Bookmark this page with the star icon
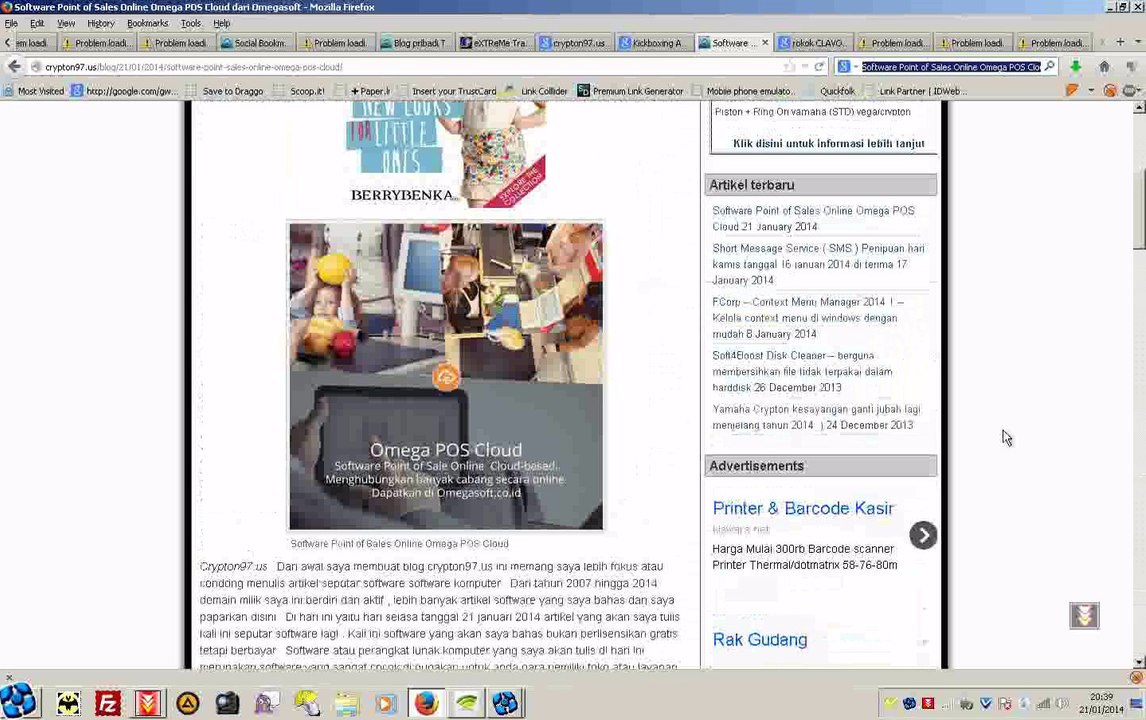This screenshot has width=1146, height=720. (789, 67)
